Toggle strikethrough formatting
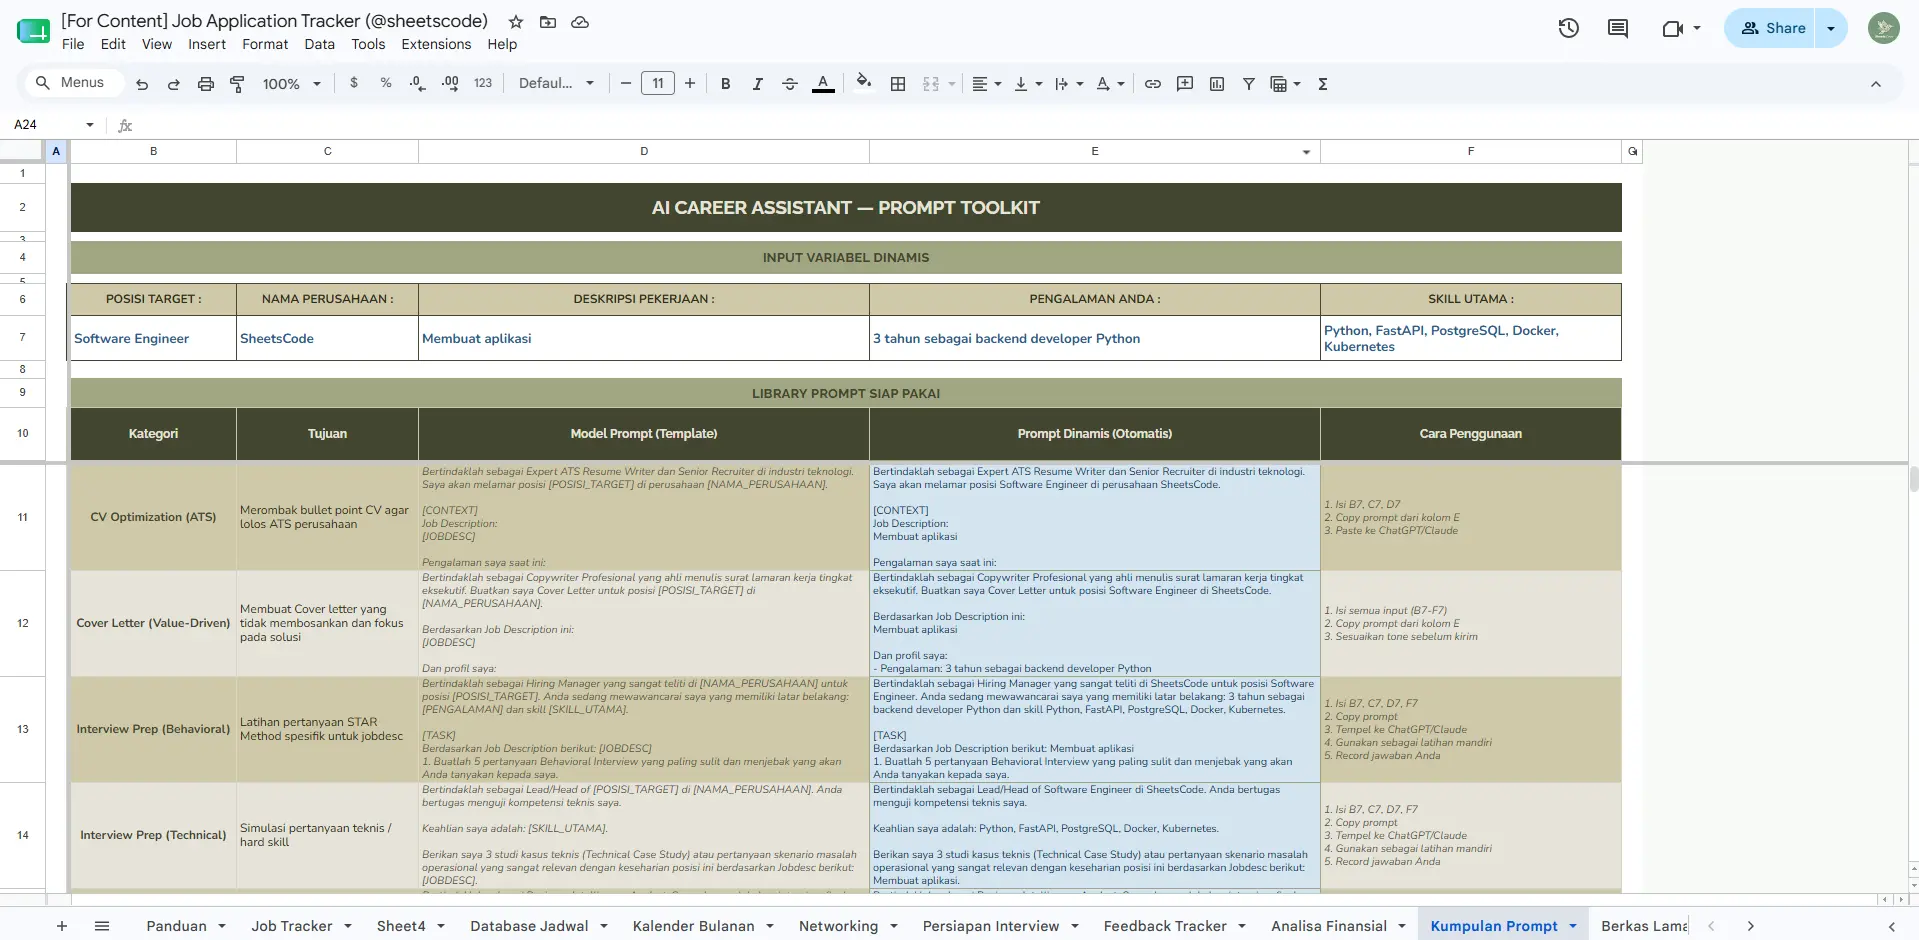1919x940 pixels. [789, 84]
